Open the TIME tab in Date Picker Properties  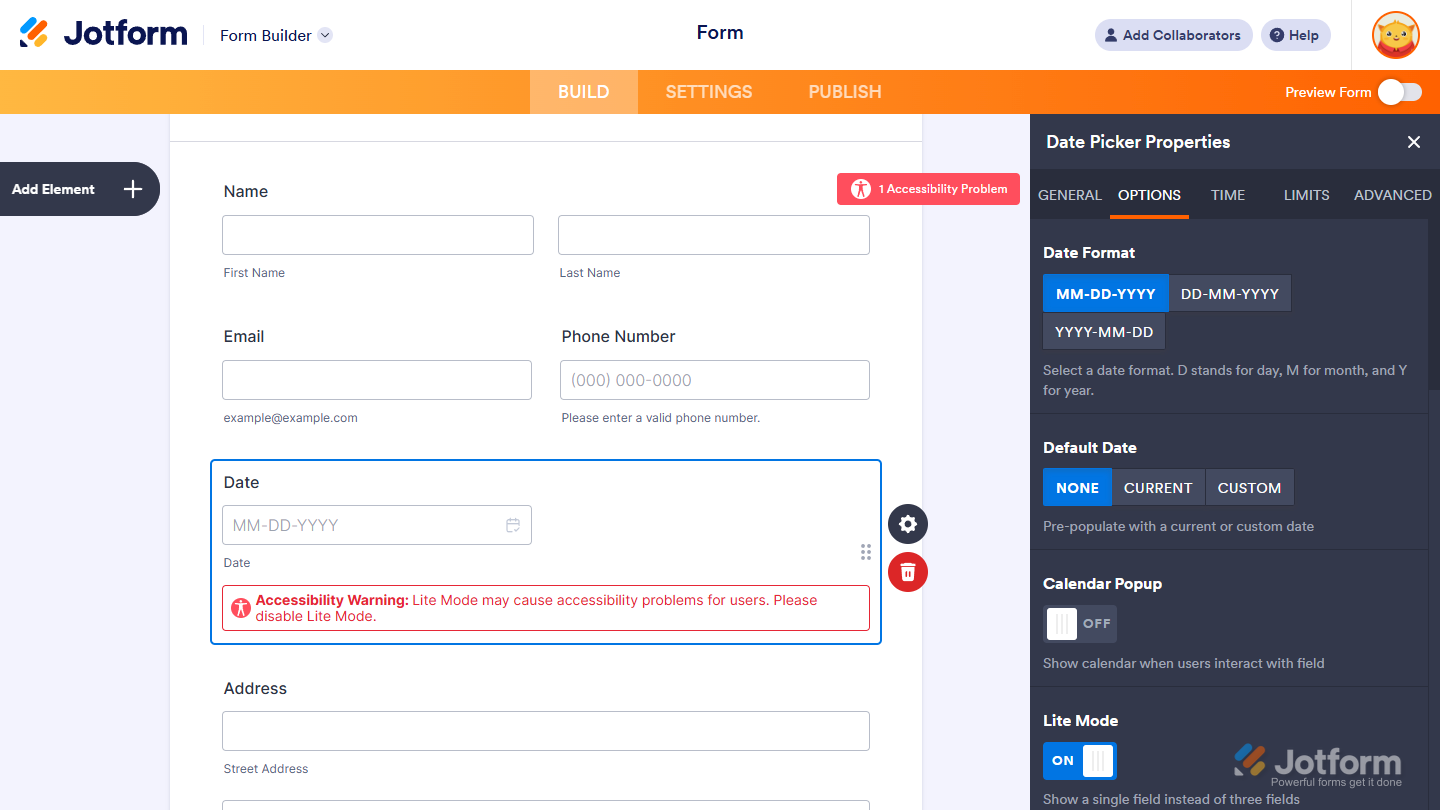(1227, 195)
